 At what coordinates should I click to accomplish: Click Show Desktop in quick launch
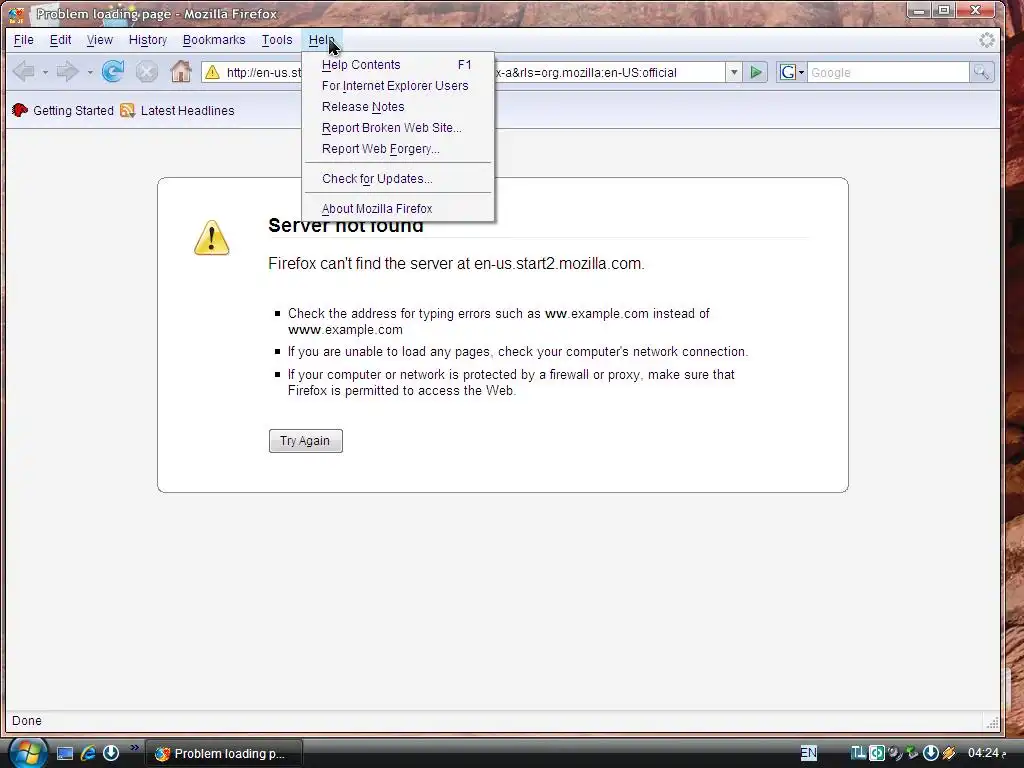click(x=65, y=753)
